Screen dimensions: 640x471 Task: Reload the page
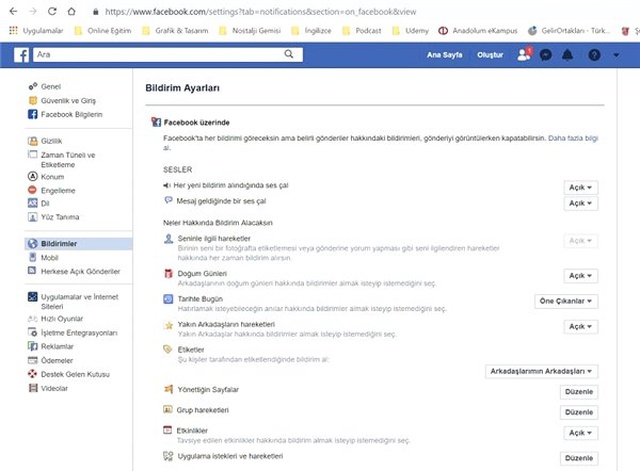point(52,11)
